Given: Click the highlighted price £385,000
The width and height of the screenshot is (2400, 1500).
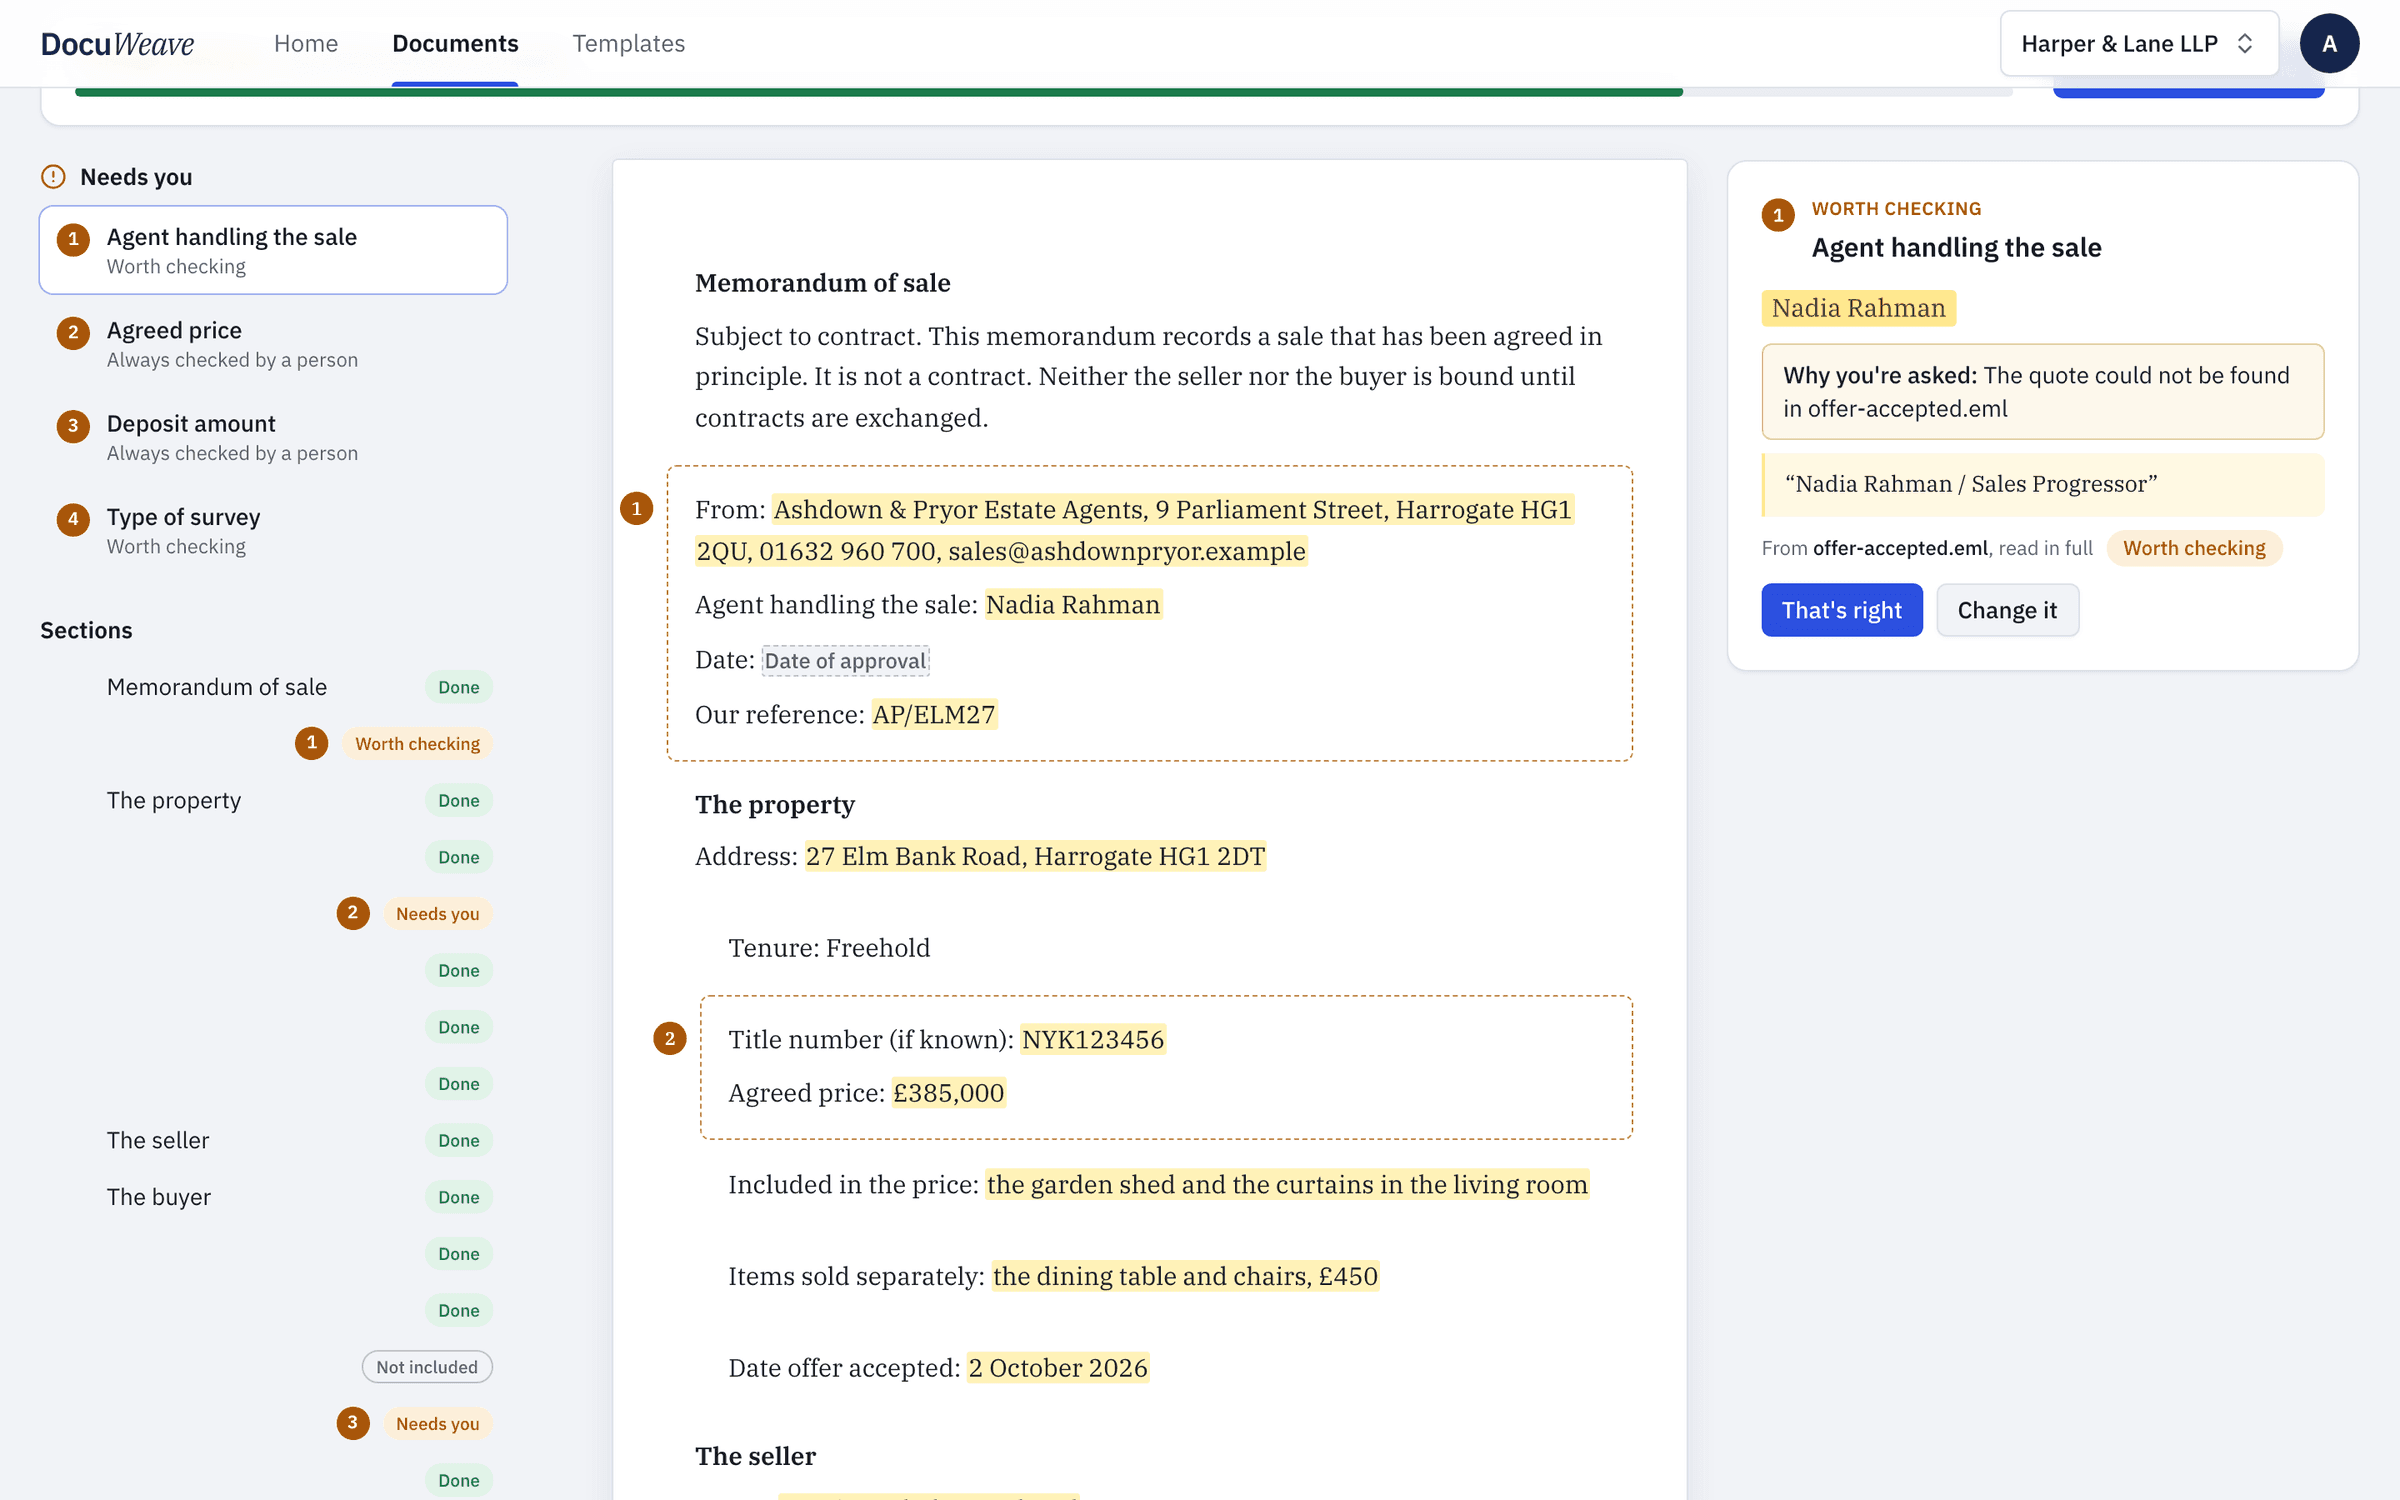Looking at the screenshot, I should [x=948, y=1092].
